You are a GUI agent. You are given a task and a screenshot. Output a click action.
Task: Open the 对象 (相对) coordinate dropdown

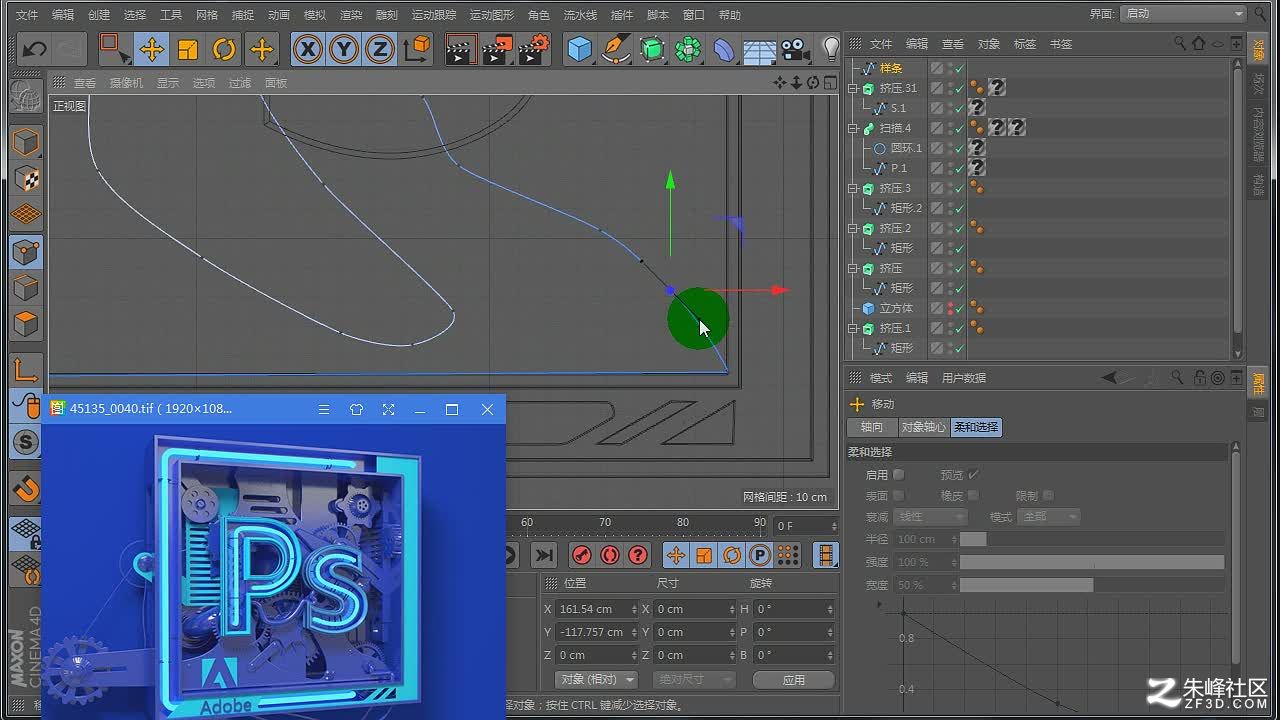click(x=597, y=680)
